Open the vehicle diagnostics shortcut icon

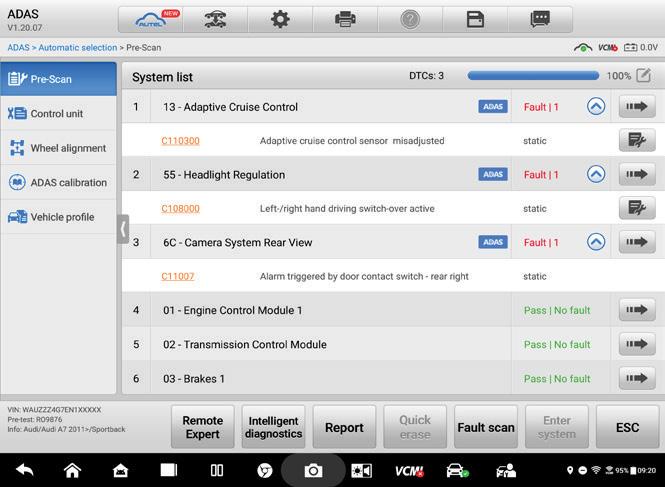pyautogui.click(x=457, y=470)
